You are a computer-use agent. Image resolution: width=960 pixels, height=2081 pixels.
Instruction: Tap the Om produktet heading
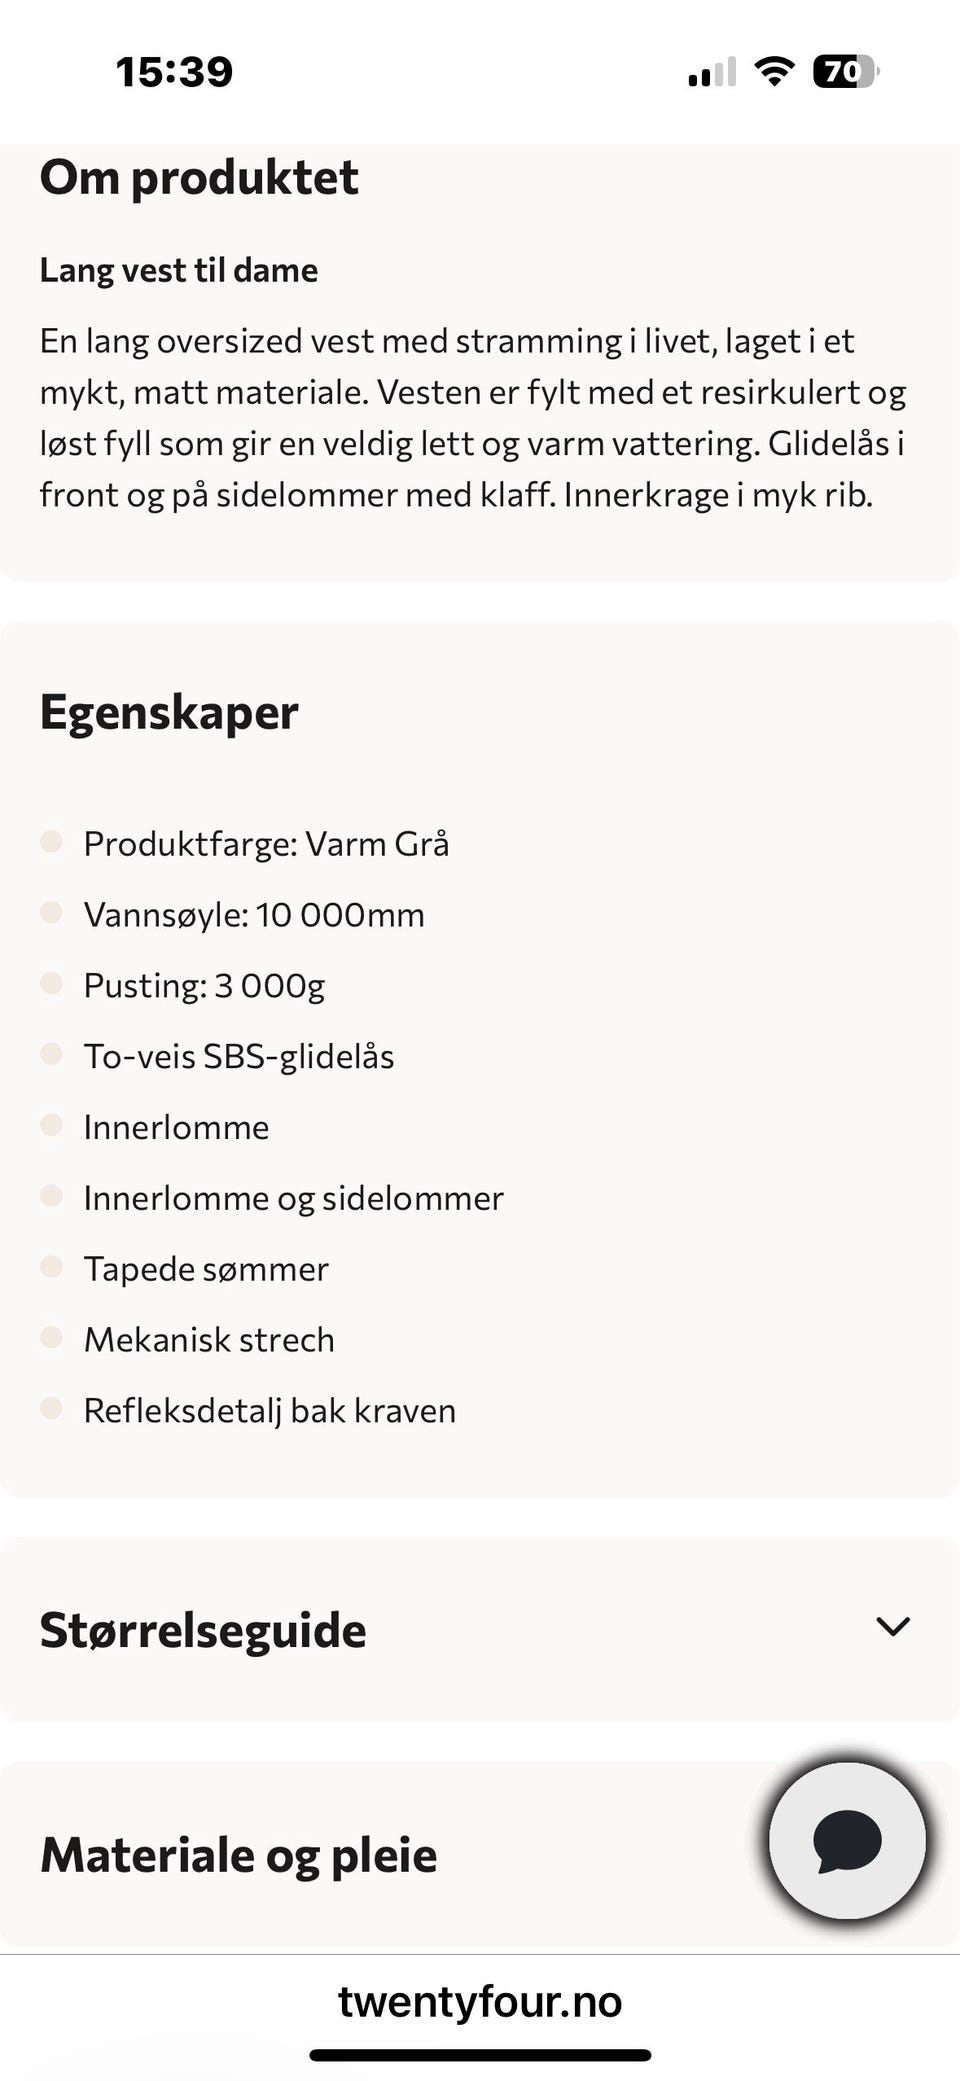click(199, 178)
